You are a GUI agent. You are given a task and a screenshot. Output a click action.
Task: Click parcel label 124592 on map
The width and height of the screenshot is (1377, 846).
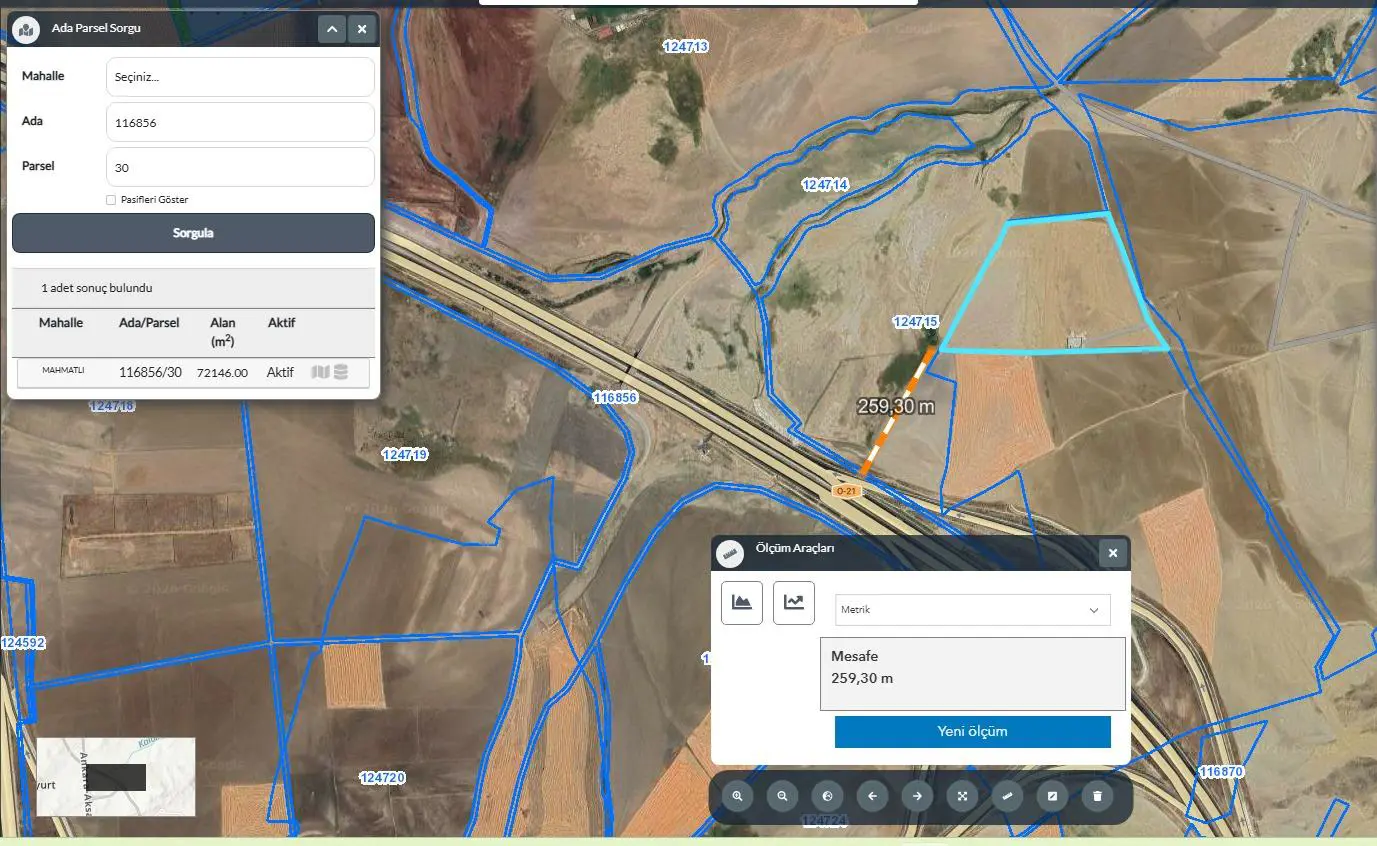click(x=23, y=643)
